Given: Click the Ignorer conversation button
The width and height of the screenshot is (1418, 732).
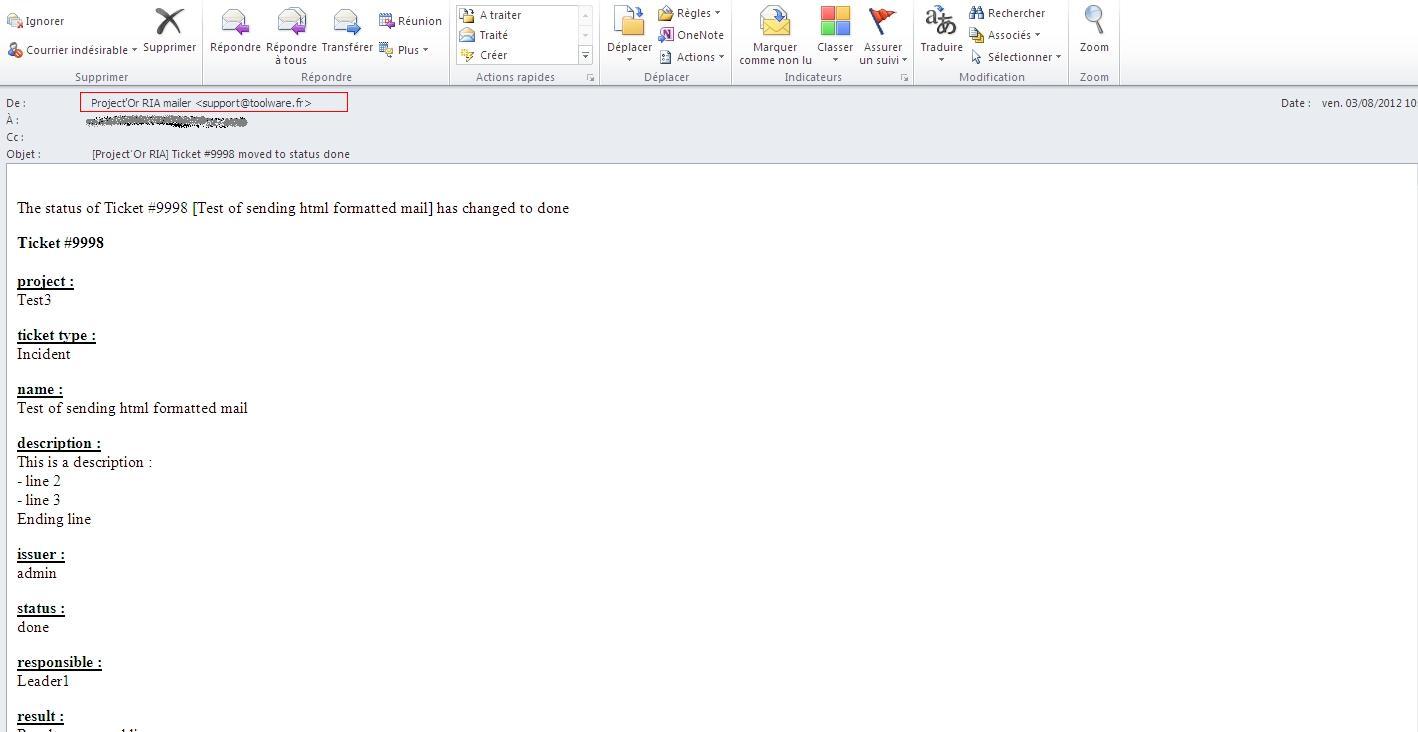Looking at the screenshot, I should tap(36, 21).
